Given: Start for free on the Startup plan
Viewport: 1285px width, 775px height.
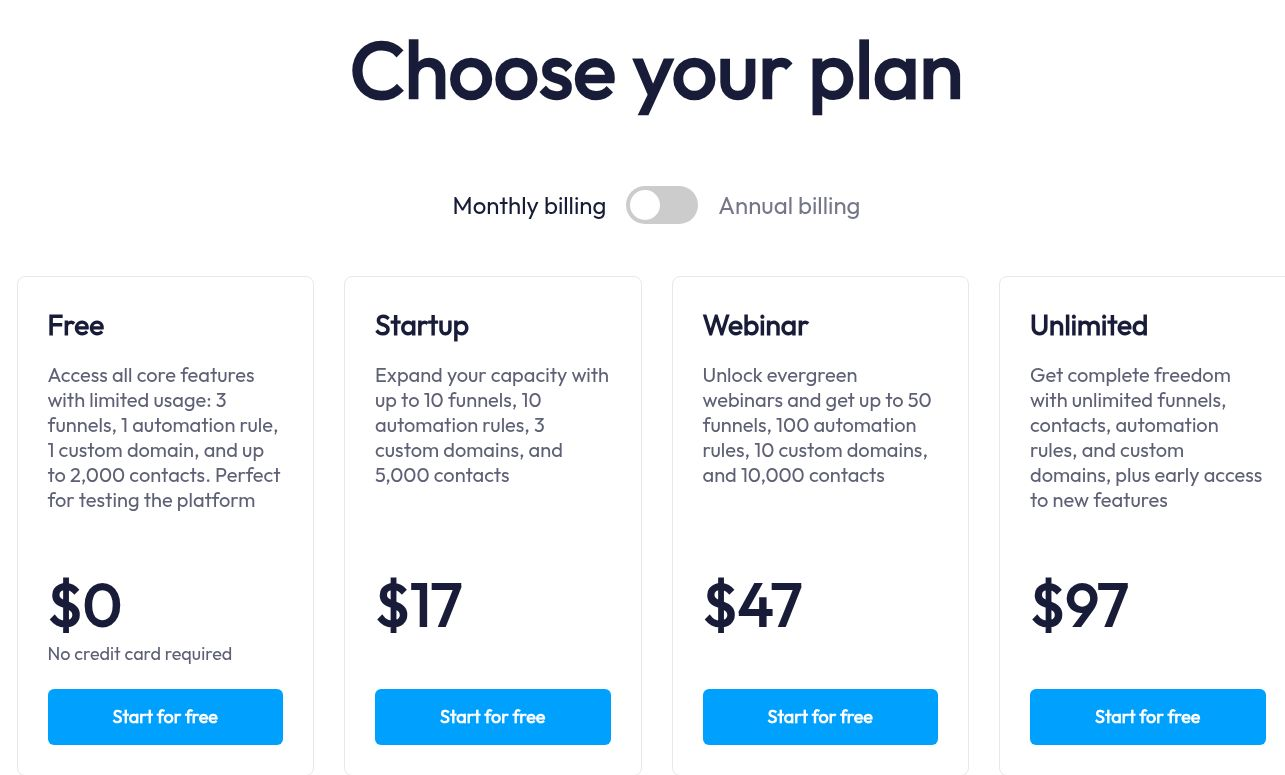Looking at the screenshot, I should click(x=493, y=717).
